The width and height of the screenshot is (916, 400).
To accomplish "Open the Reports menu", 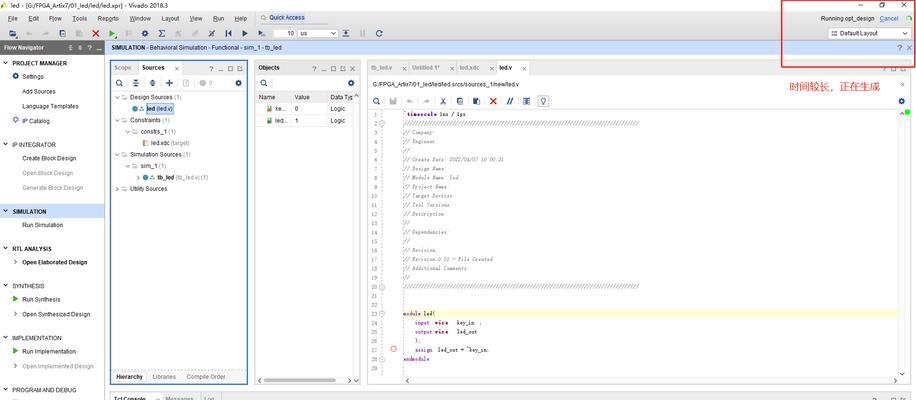I will click(108, 19).
